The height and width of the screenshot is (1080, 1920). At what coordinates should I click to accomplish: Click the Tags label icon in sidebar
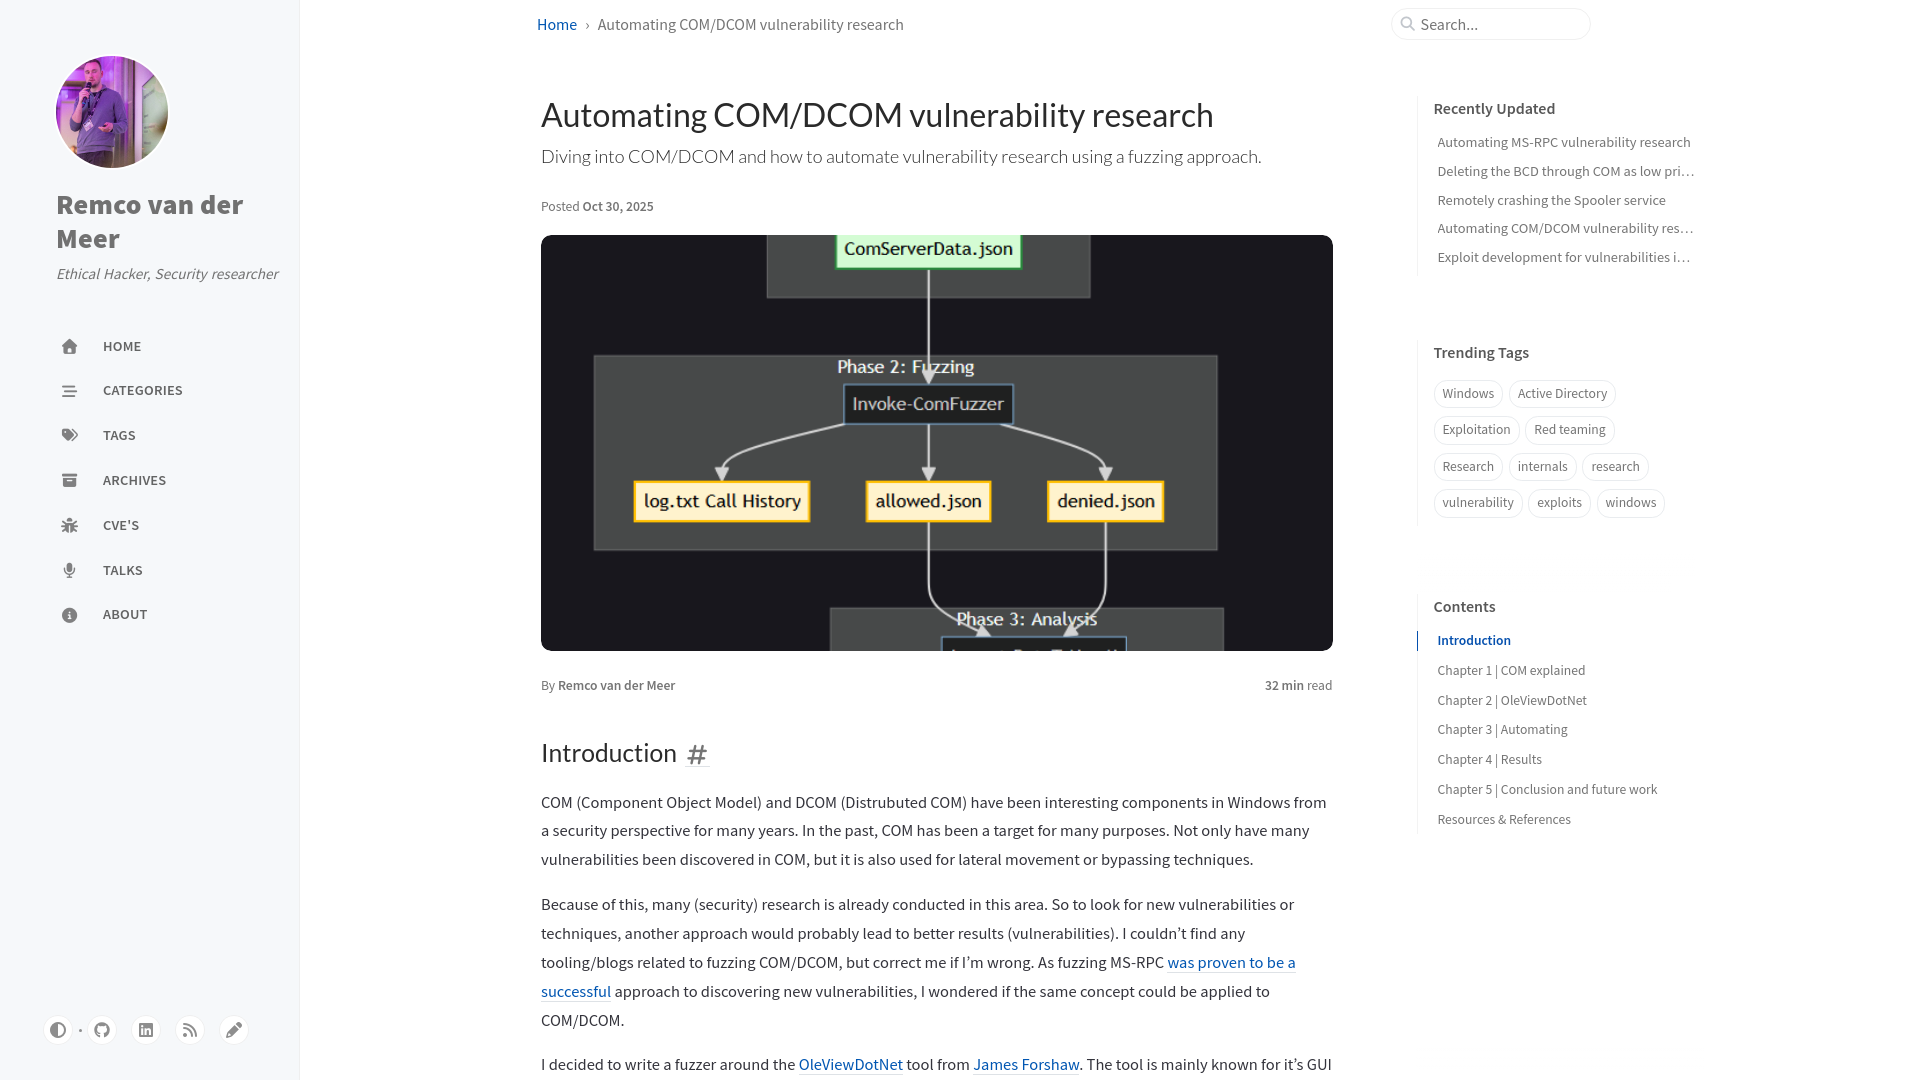pos(69,435)
